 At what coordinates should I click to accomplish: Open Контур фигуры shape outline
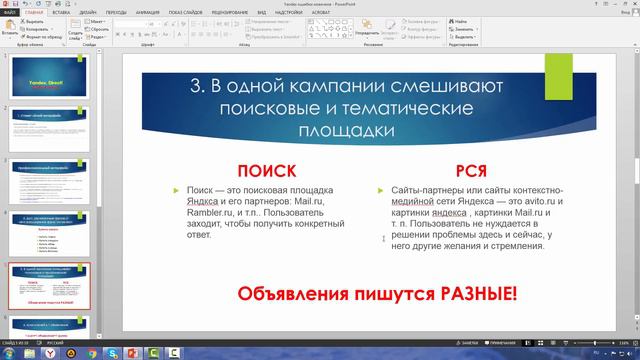(x=420, y=29)
